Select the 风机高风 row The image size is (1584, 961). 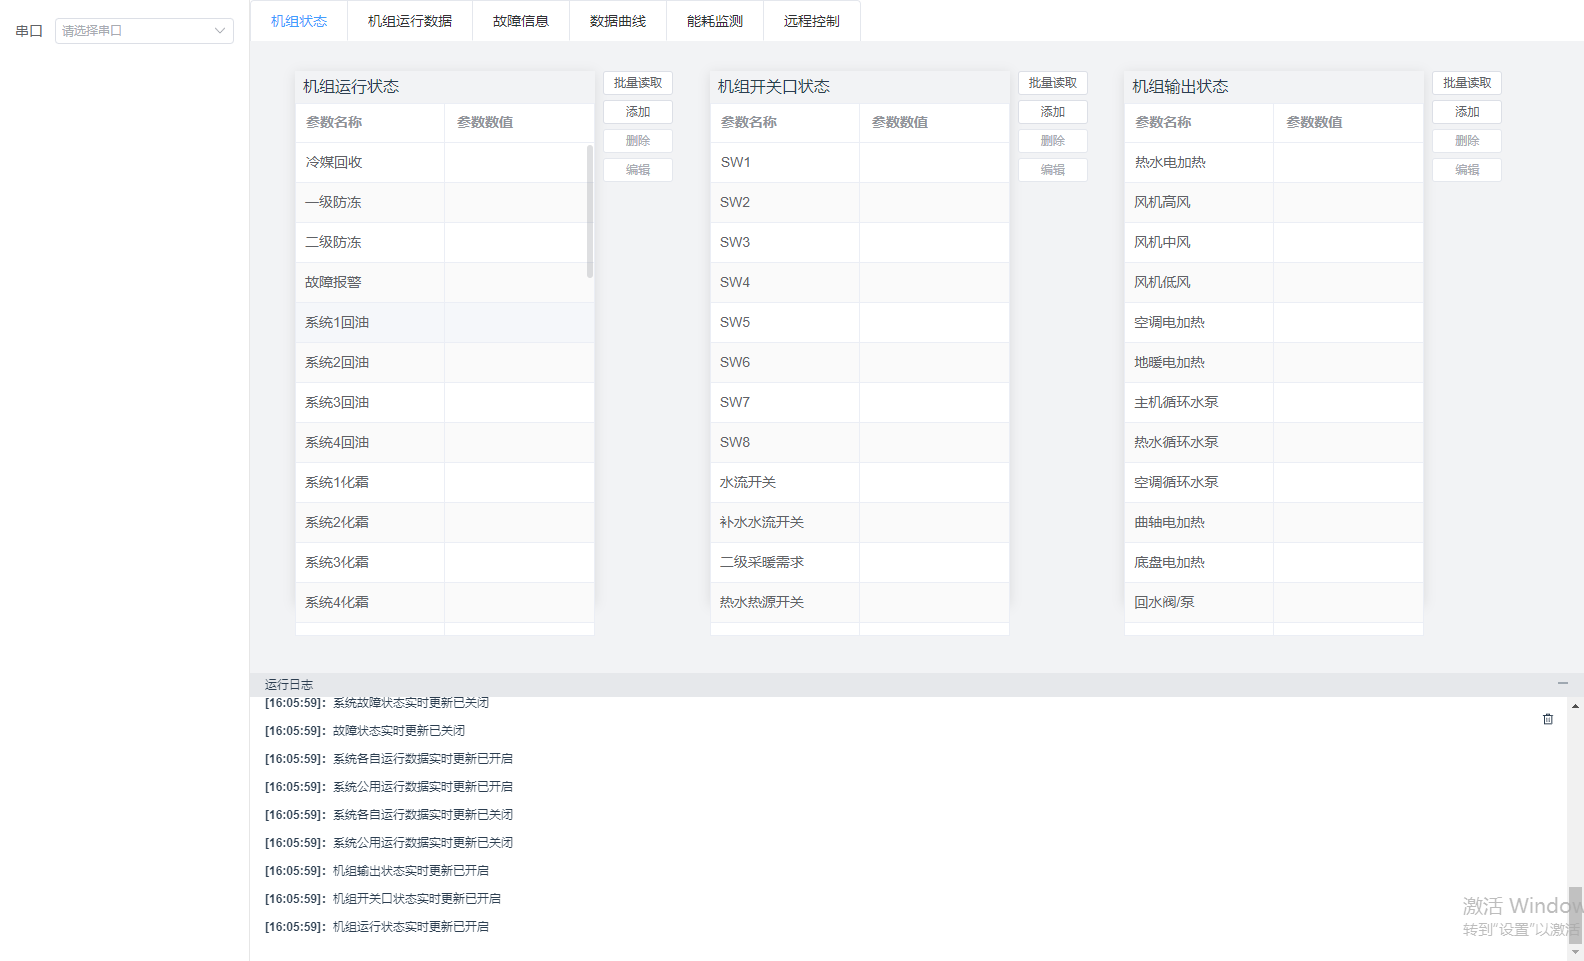1274,202
